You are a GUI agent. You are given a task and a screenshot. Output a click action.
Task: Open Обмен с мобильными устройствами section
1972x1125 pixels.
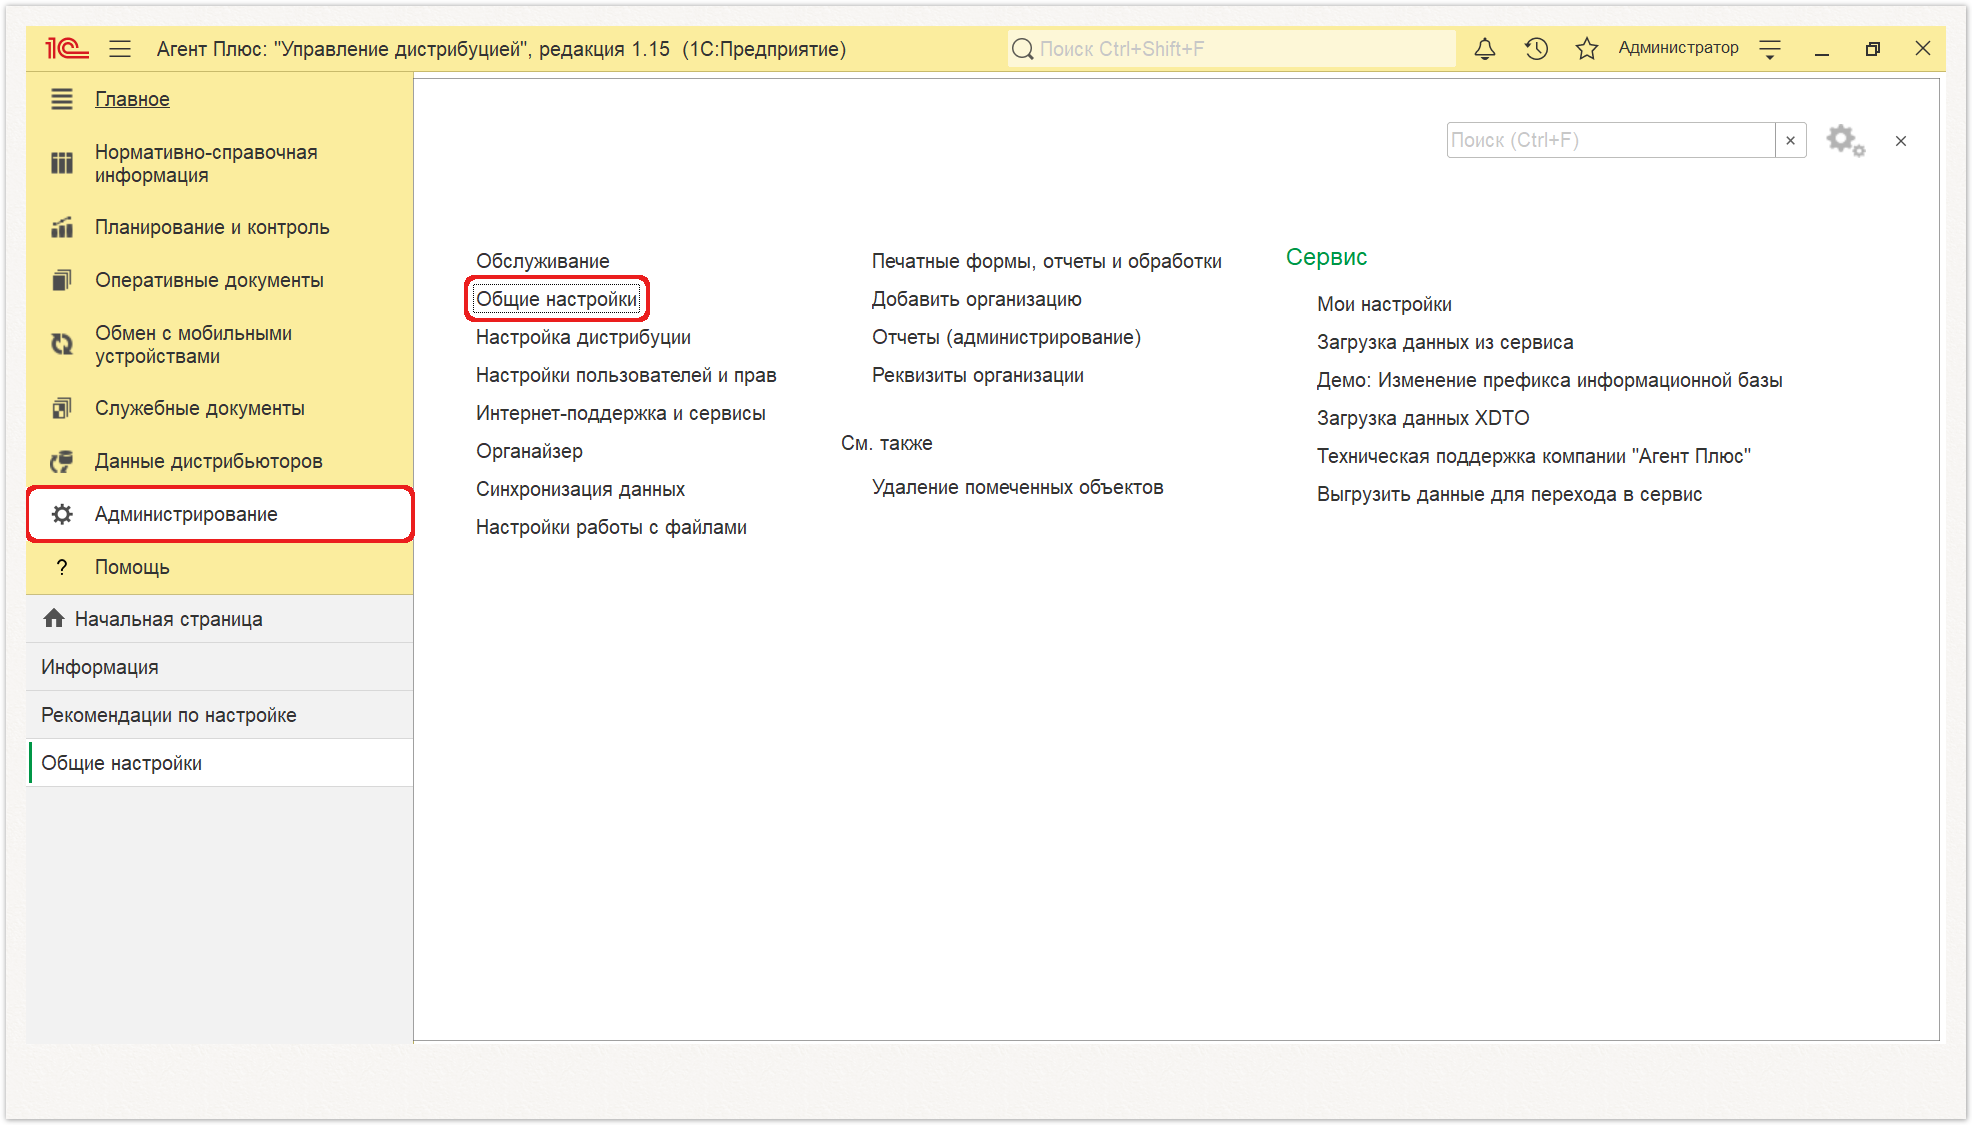(193, 344)
